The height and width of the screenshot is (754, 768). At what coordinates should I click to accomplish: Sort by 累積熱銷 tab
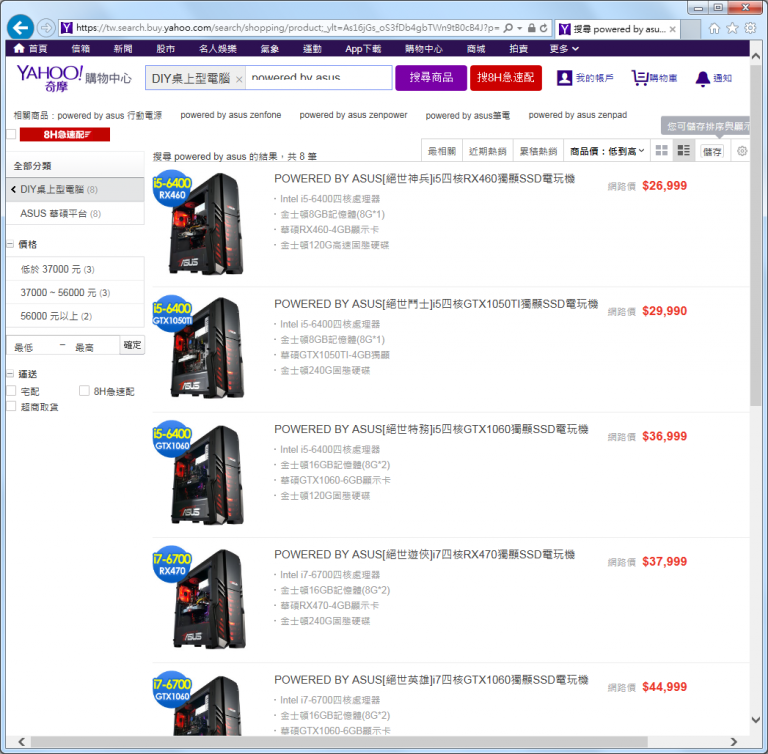click(538, 151)
